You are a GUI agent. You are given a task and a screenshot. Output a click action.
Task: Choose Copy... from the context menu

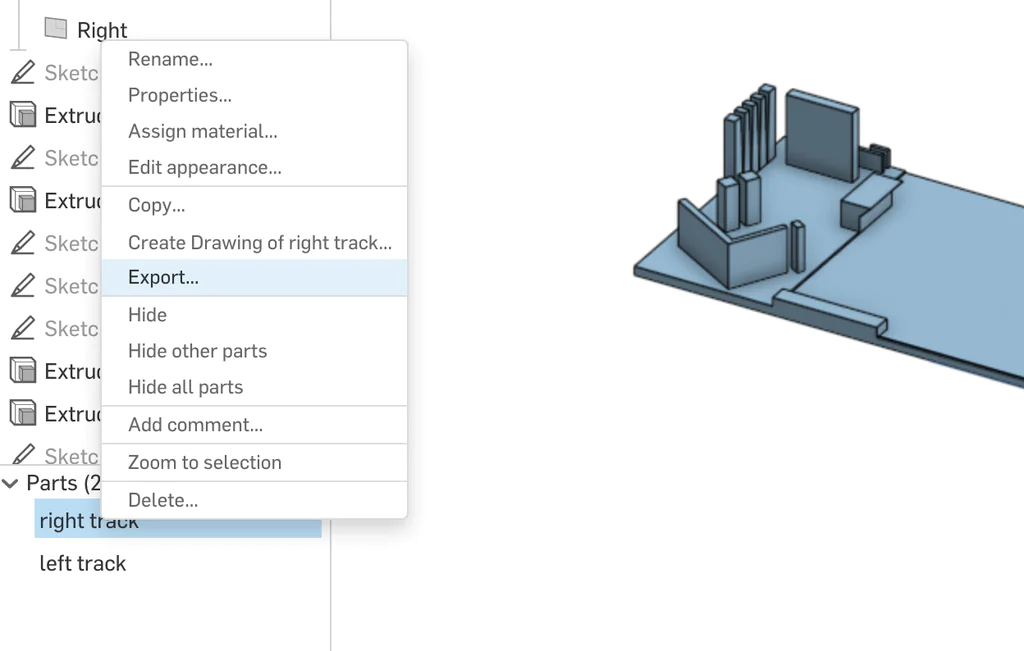[254, 205]
